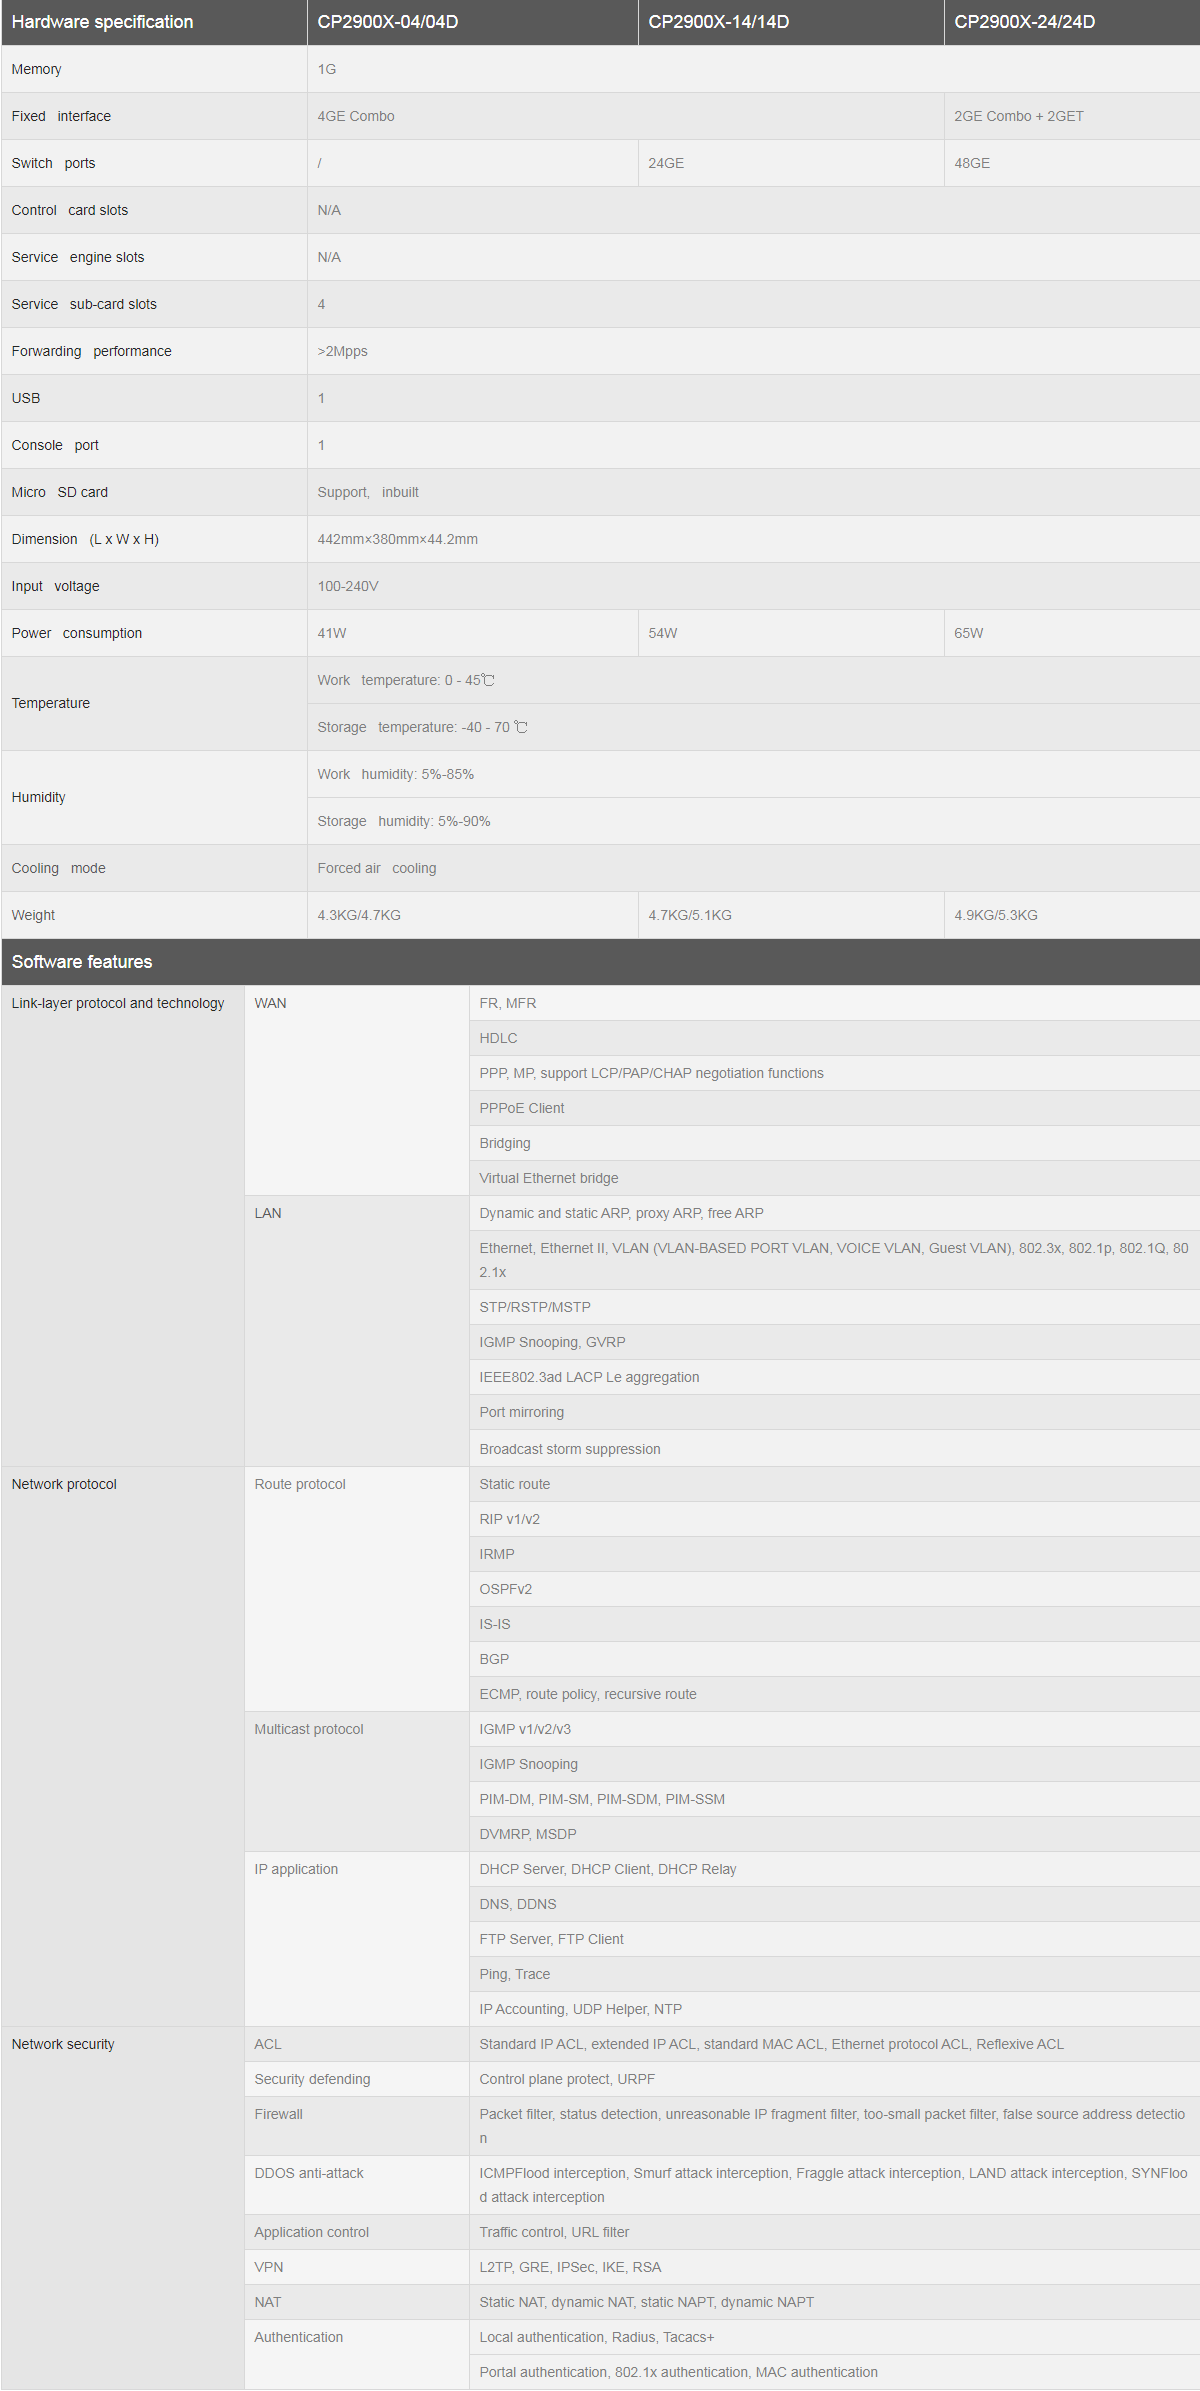The height and width of the screenshot is (2391, 1200).
Task: Click the Network security category label
Action: (63, 2044)
